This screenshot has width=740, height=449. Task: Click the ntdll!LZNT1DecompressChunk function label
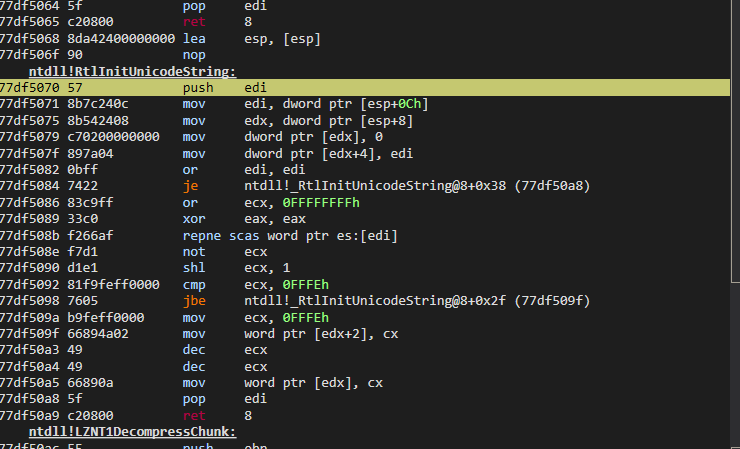pyautogui.click(x=133, y=432)
